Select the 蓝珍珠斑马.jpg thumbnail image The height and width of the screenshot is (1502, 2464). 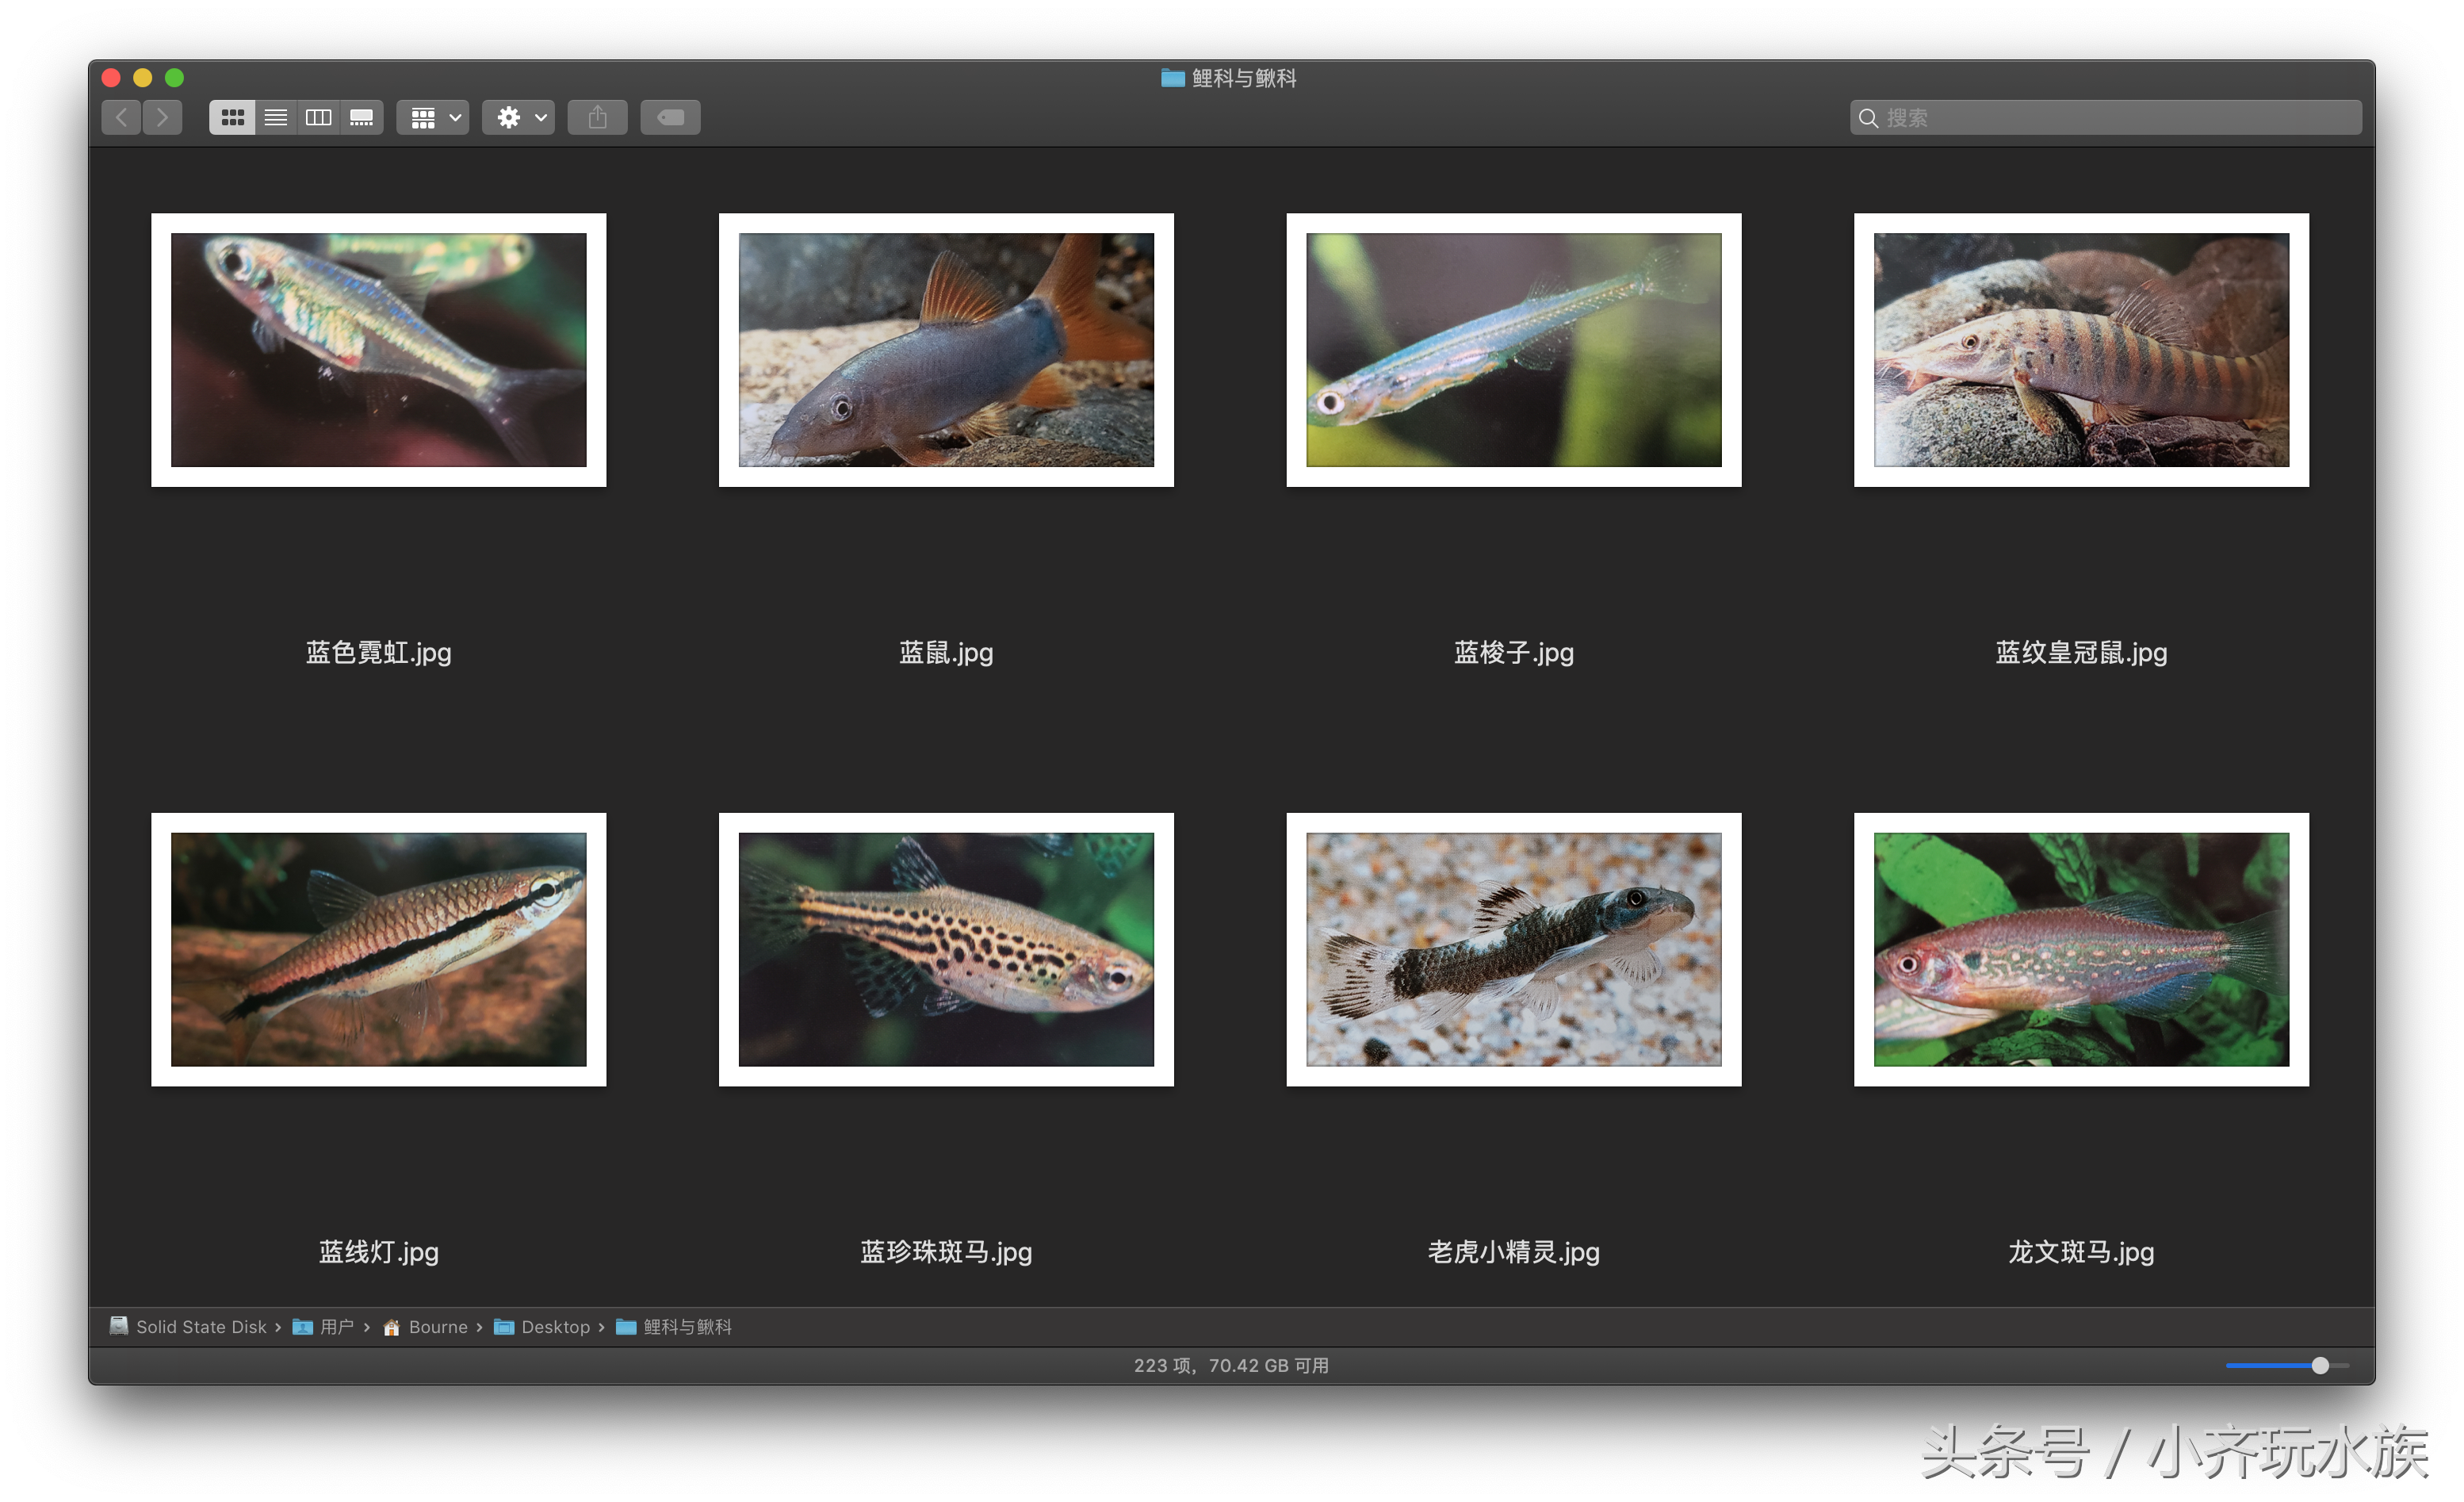pyautogui.click(x=946, y=949)
